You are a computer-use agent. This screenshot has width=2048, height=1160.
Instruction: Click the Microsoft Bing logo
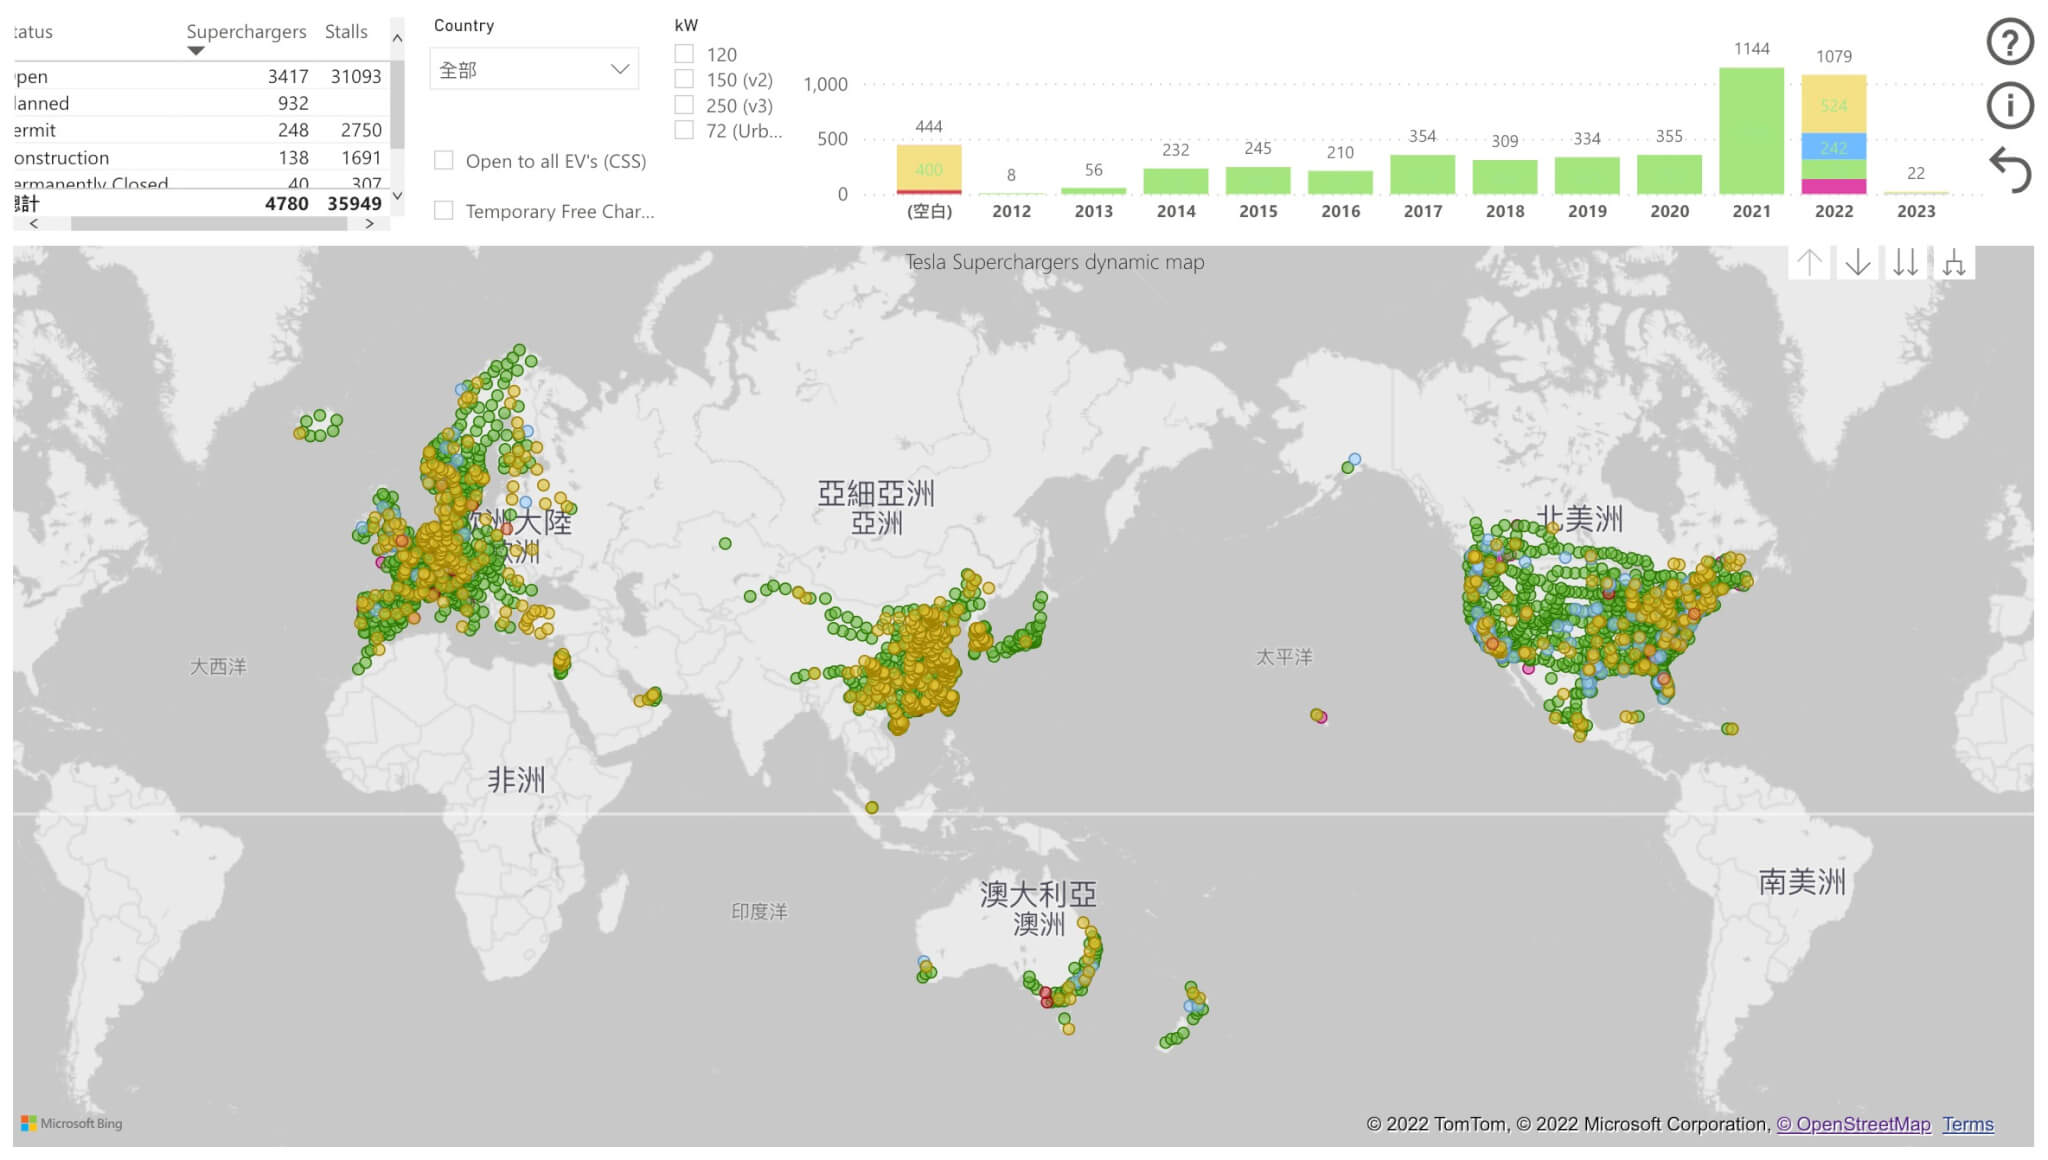[72, 1123]
